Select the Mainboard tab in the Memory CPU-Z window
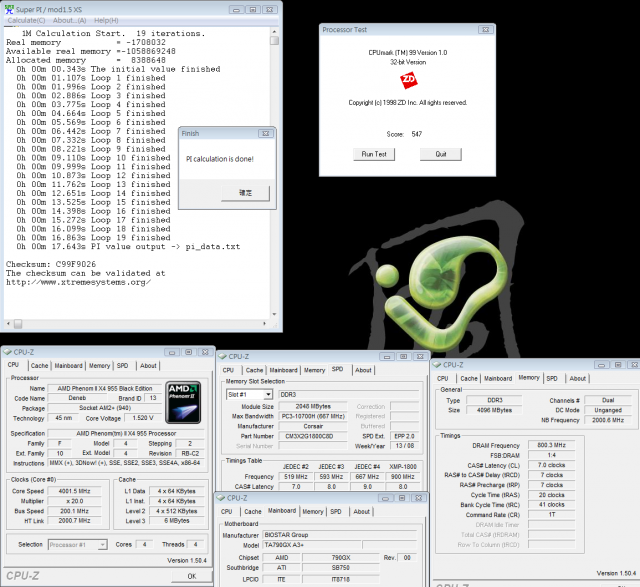The height and width of the screenshot is (587, 640). [x=498, y=378]
